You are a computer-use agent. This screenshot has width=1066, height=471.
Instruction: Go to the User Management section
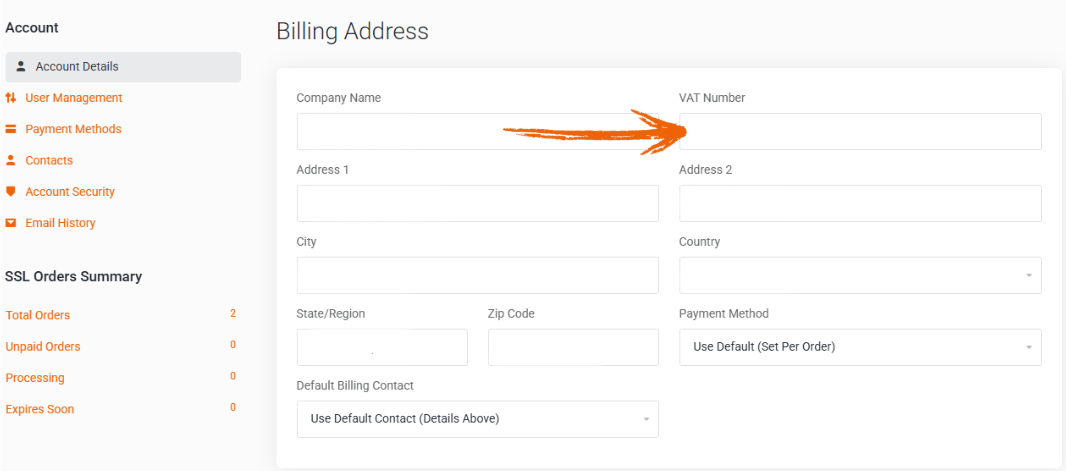tap(73, 98)
